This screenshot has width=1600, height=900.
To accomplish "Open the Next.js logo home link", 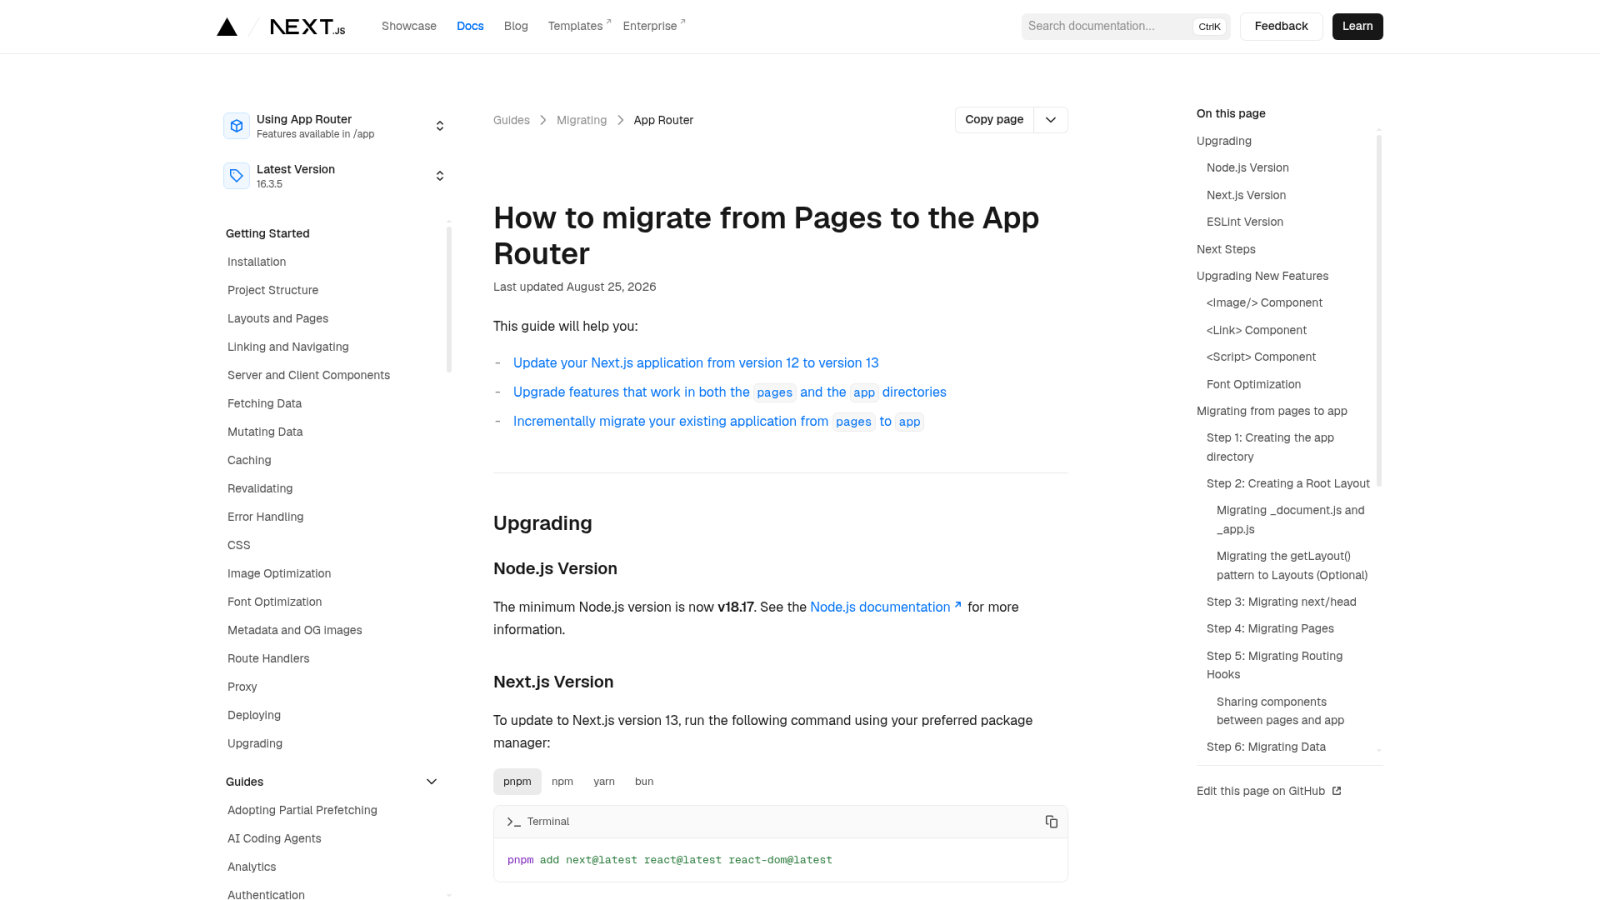I will point(307,27).
